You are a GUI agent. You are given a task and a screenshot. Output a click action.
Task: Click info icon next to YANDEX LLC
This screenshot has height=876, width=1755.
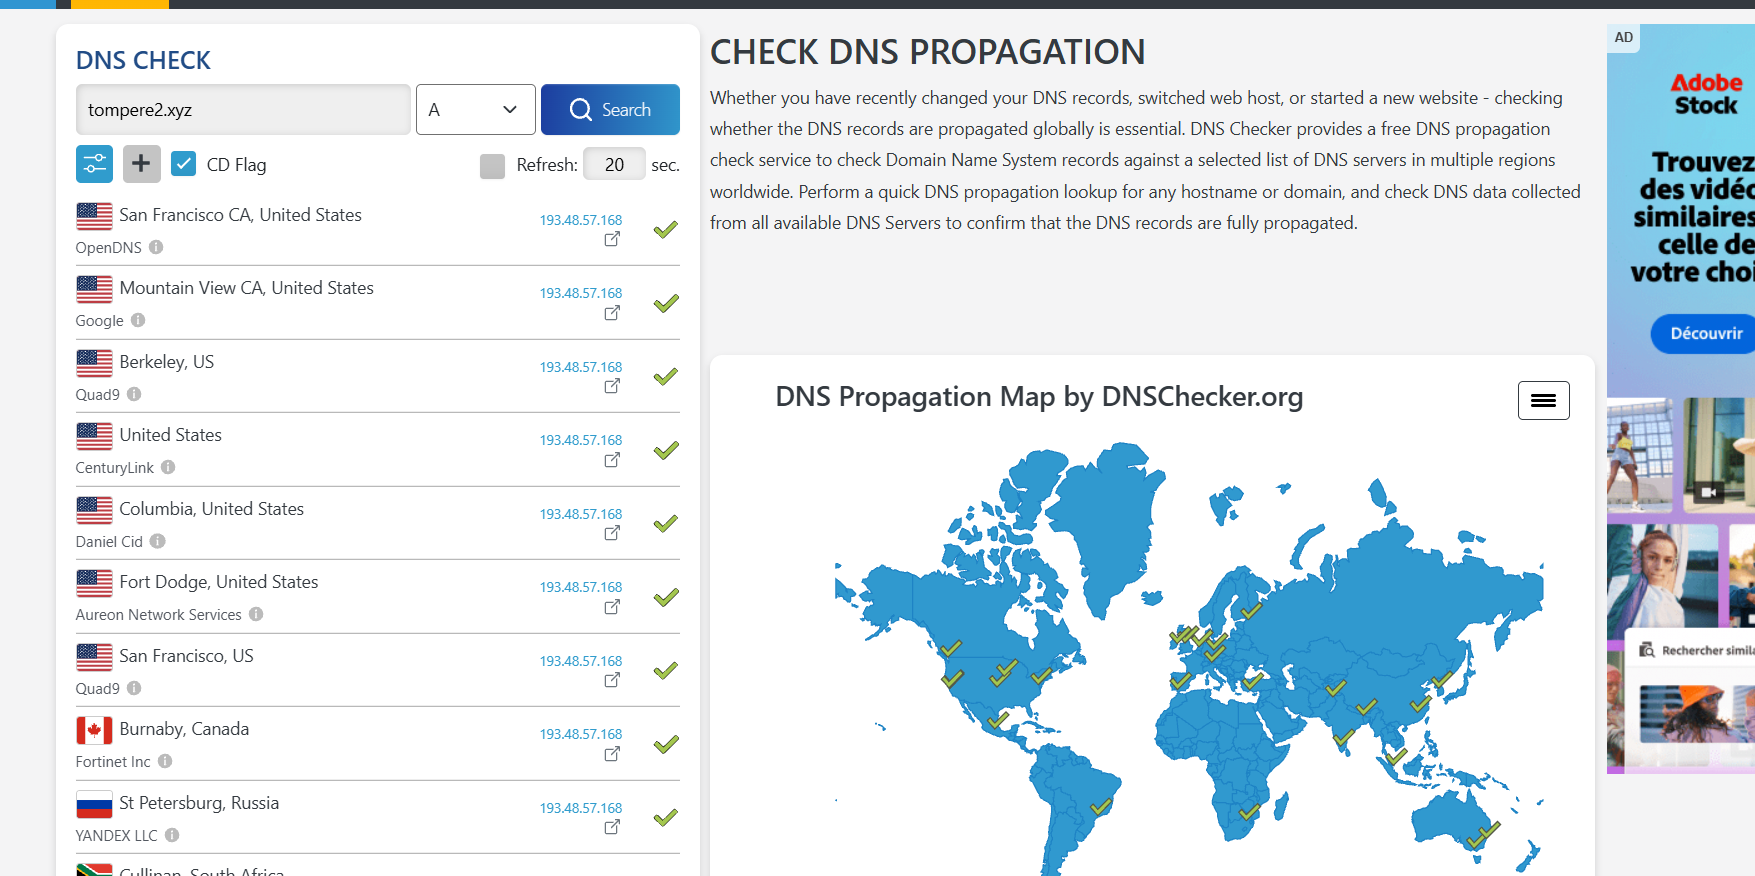tap(172, 835)
